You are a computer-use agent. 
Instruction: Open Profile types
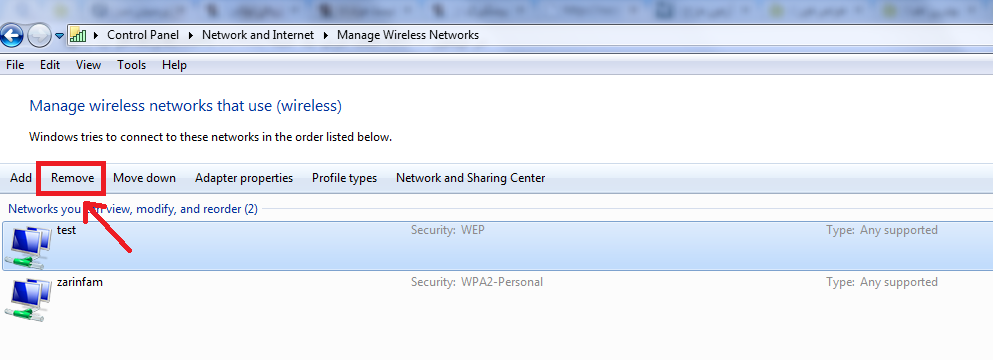345,178
